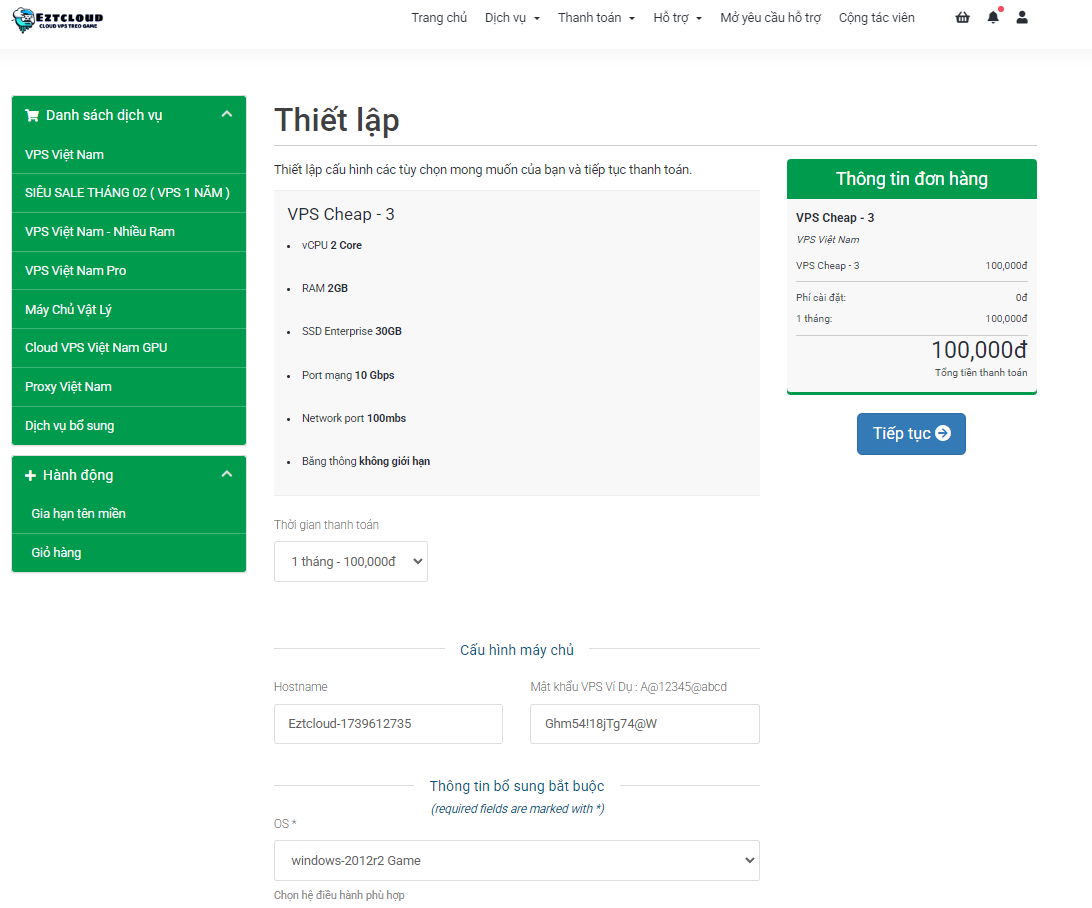Click the Hostname input field

click(388, 724)
